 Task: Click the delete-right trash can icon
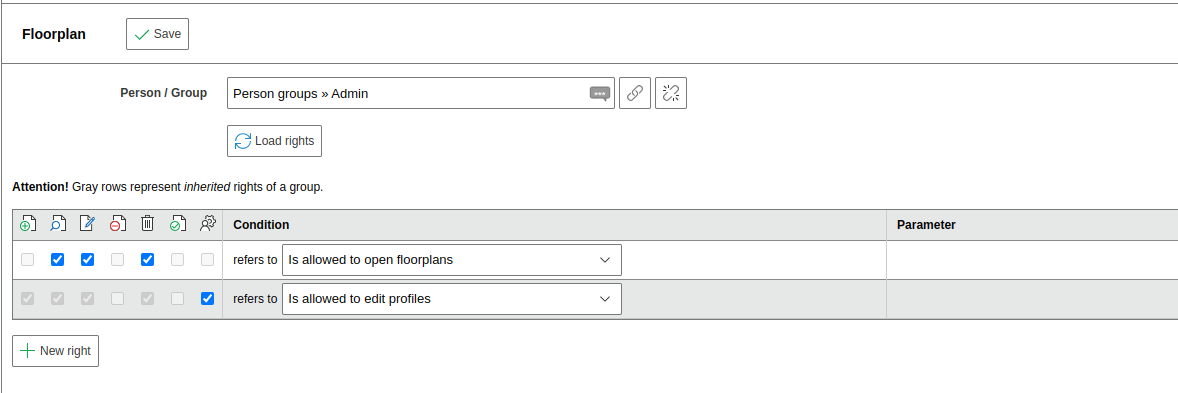coord(148,223)
